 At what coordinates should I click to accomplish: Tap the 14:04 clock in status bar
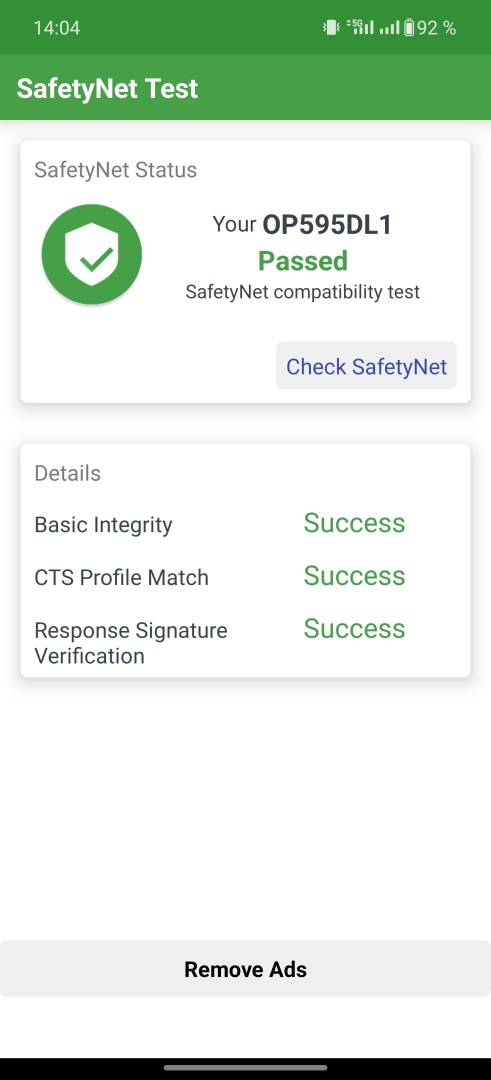pyautogui.click(x=57, y=28)
